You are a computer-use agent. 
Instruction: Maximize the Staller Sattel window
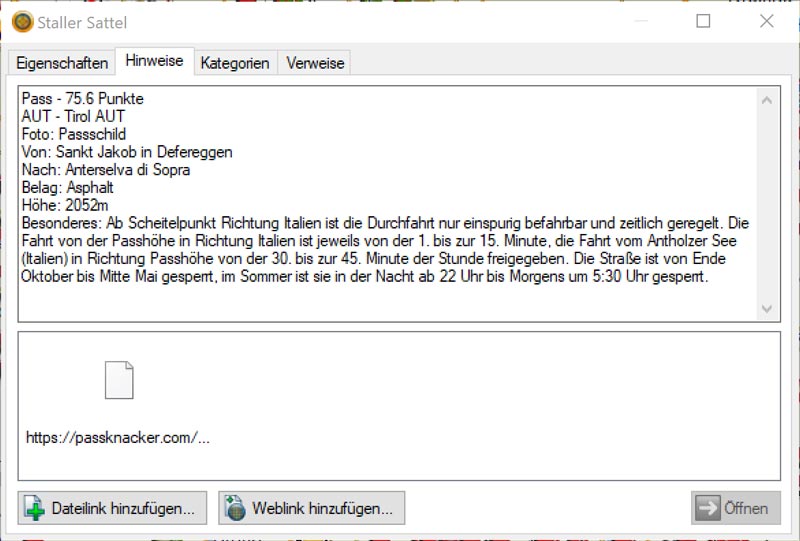703,21
